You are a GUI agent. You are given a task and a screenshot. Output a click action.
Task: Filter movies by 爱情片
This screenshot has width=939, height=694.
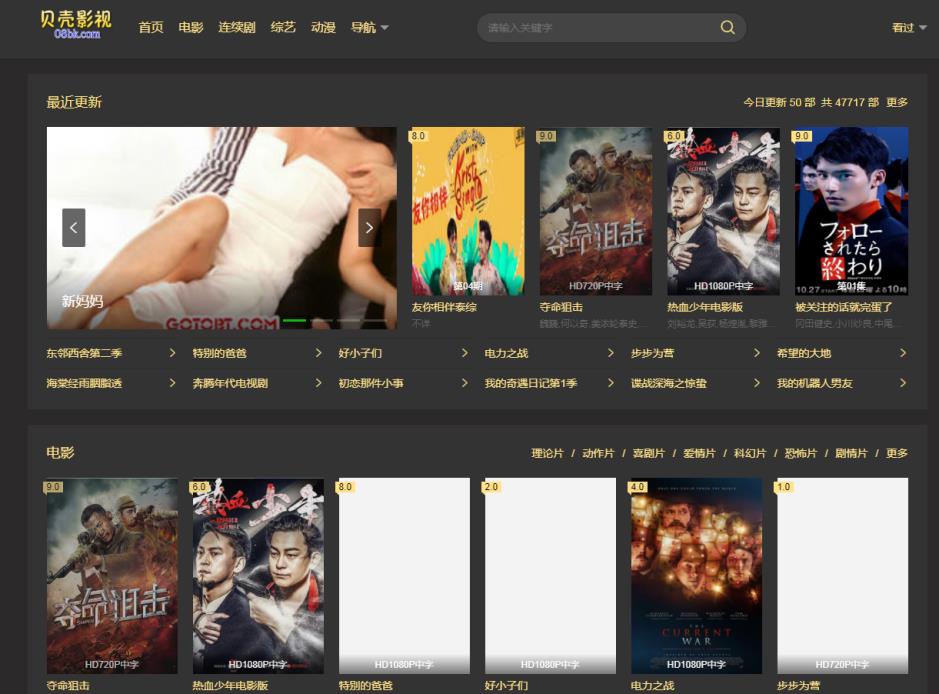[x=699, y=453]
